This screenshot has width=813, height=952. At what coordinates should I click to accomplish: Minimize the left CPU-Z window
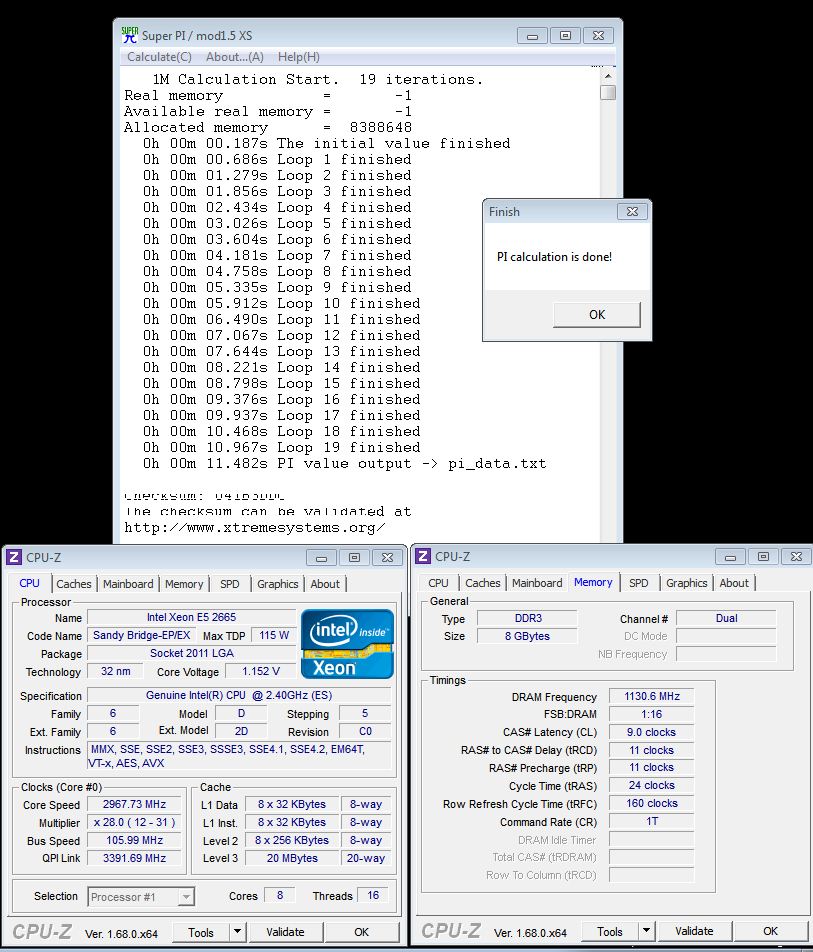321,557
